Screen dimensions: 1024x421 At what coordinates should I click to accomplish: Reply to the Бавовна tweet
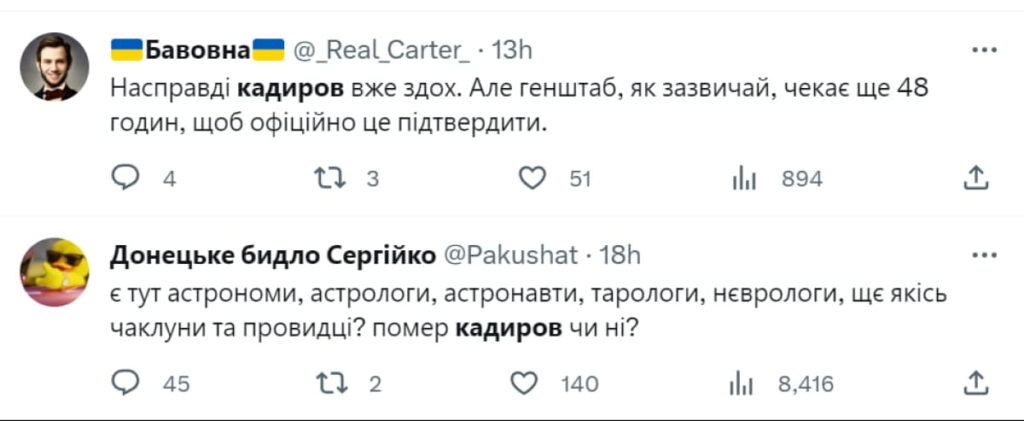point(126,178)
